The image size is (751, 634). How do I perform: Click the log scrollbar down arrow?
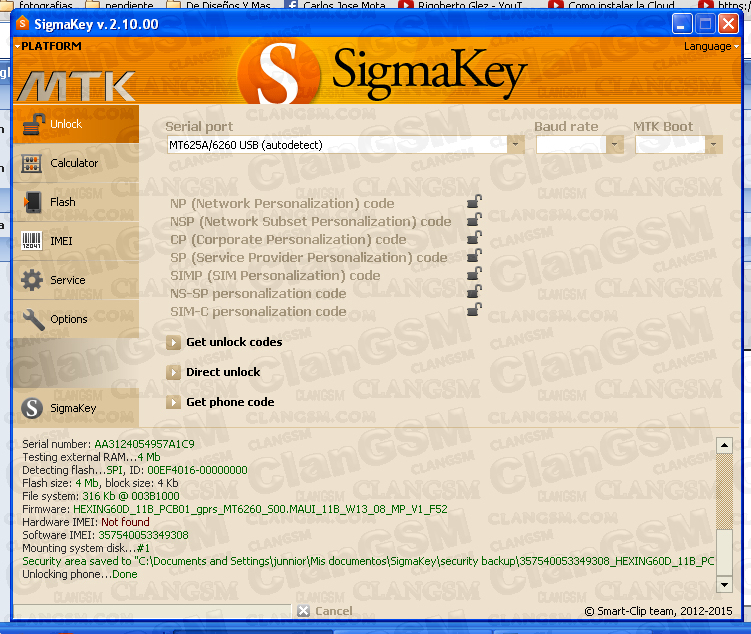click(x=724, y=584)
